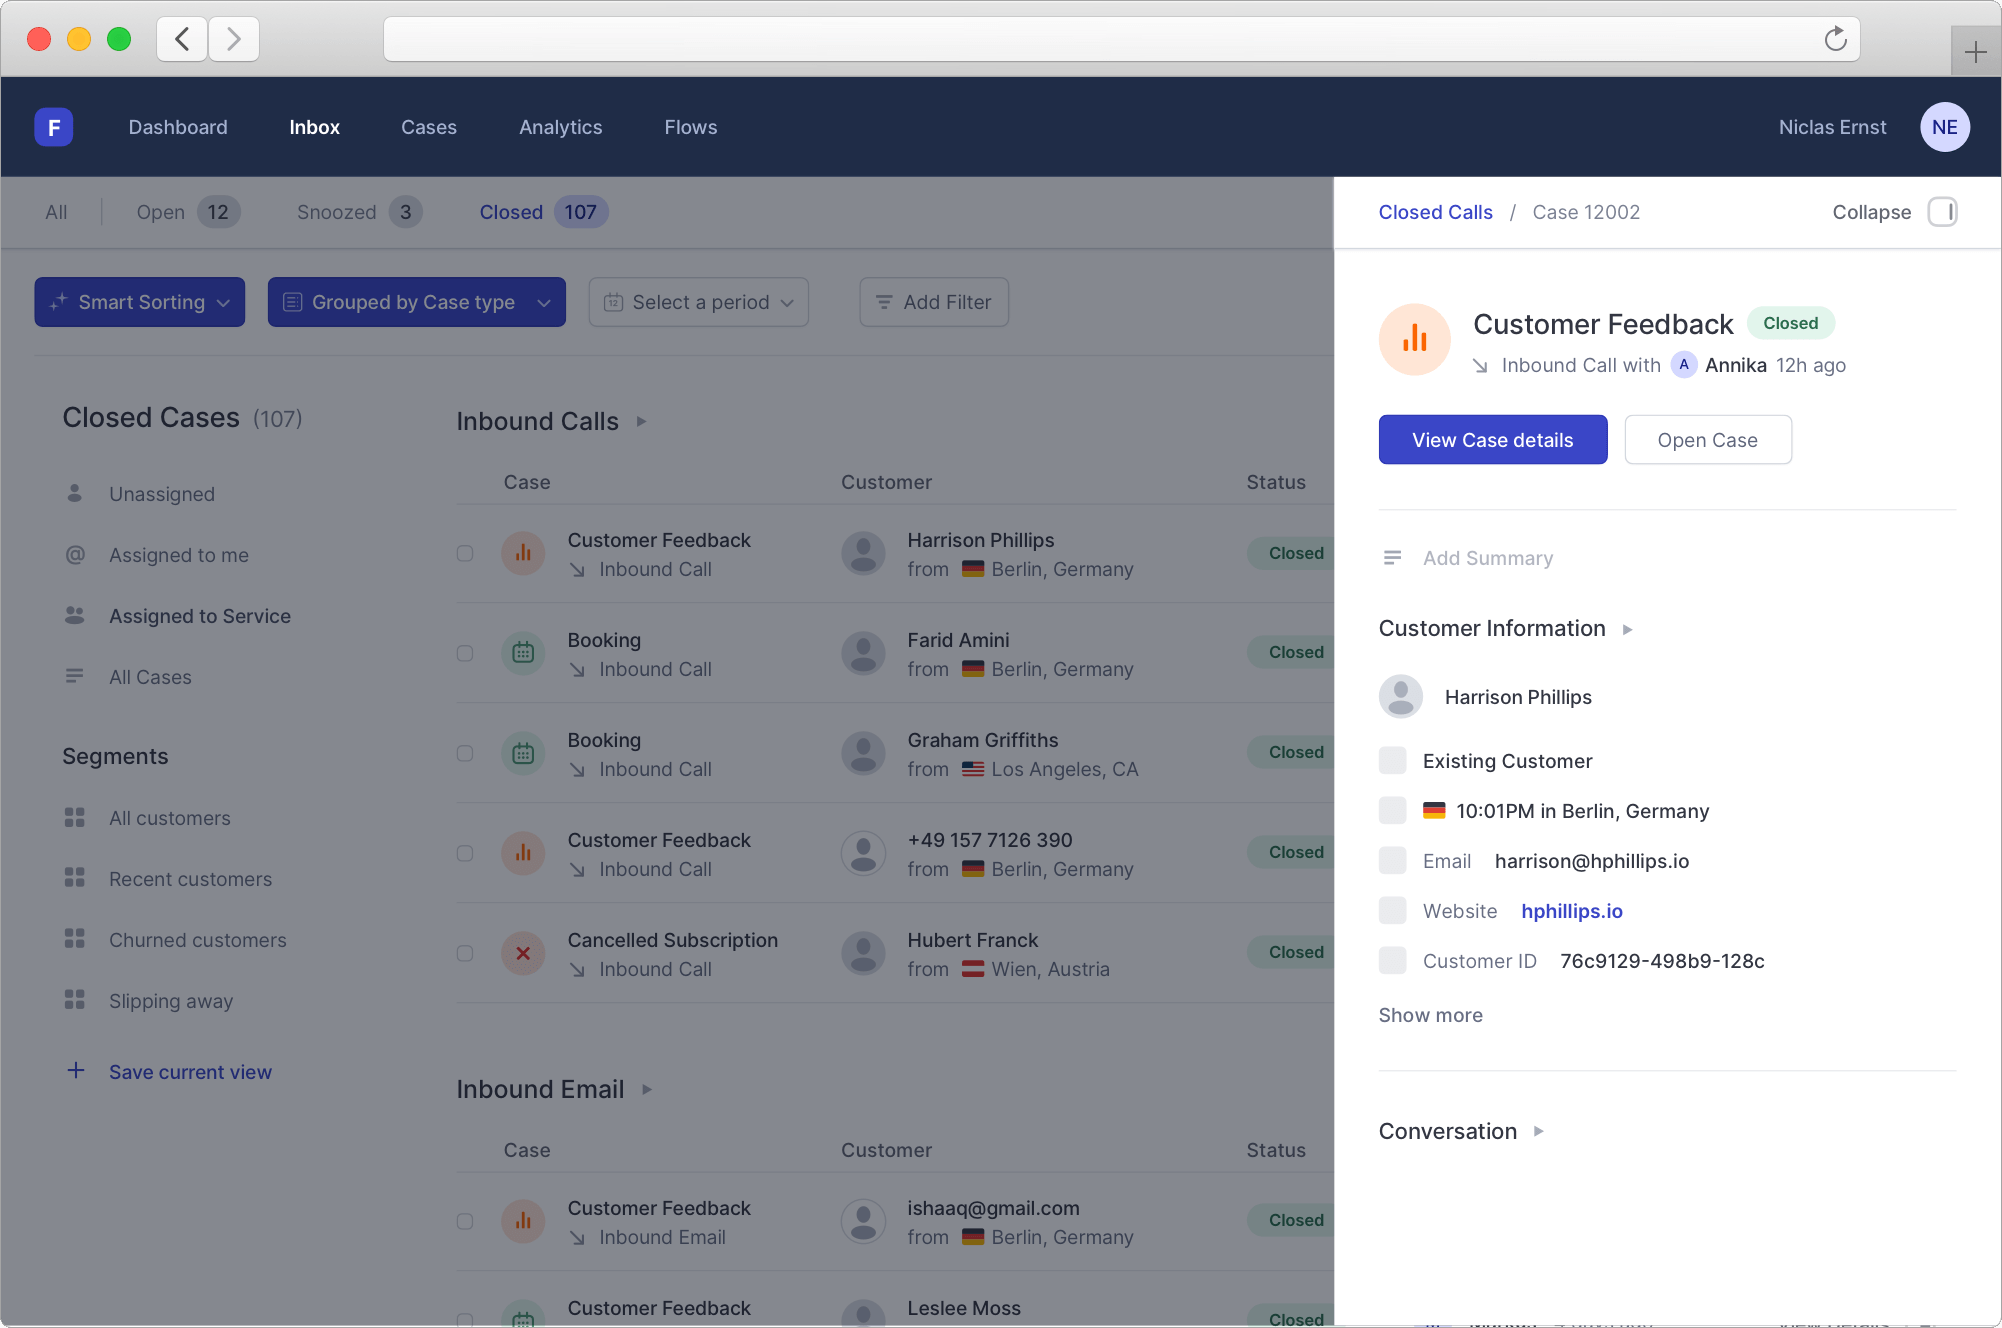Click the red X Cancelled Subscription icon
This screenshot has width=2002, height=1328.
pos(523,954)
